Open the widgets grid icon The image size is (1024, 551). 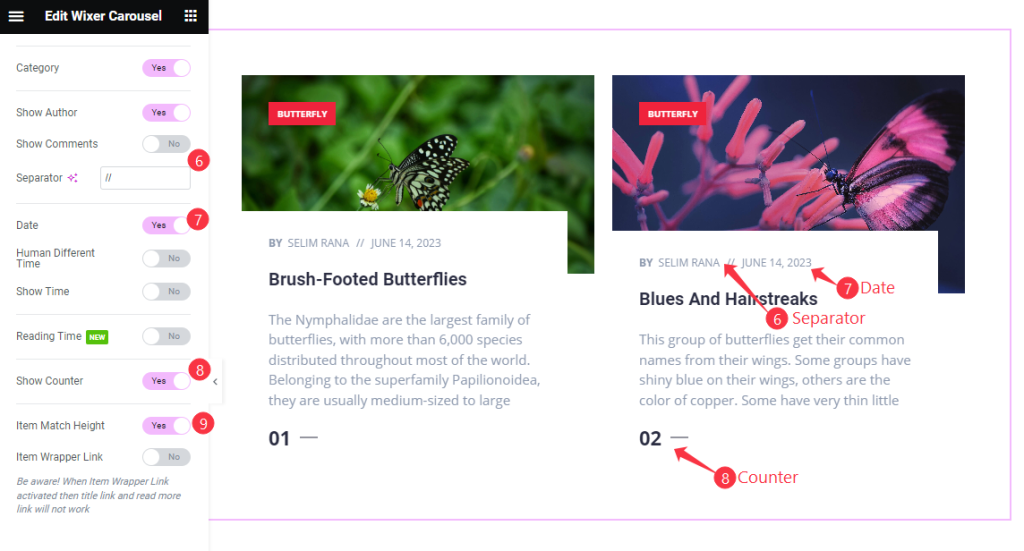[190, 16]
